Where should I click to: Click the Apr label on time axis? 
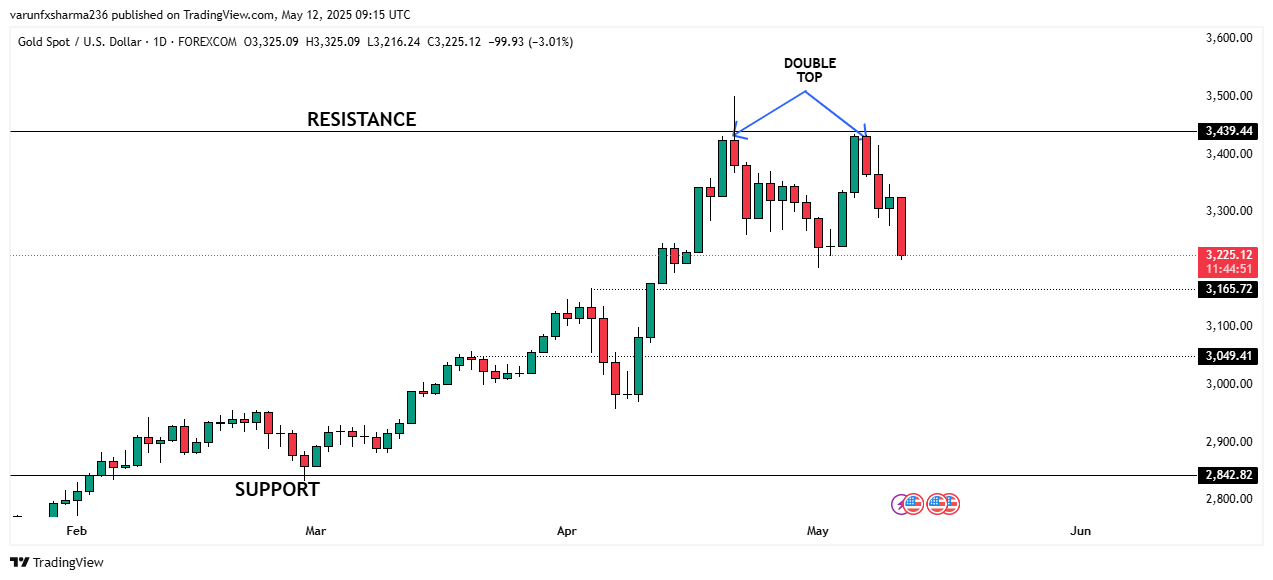[568, 531]
